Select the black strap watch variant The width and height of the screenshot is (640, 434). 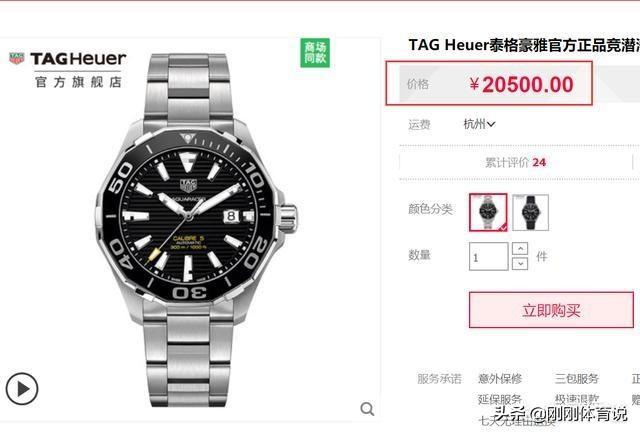tap(530, 212)
